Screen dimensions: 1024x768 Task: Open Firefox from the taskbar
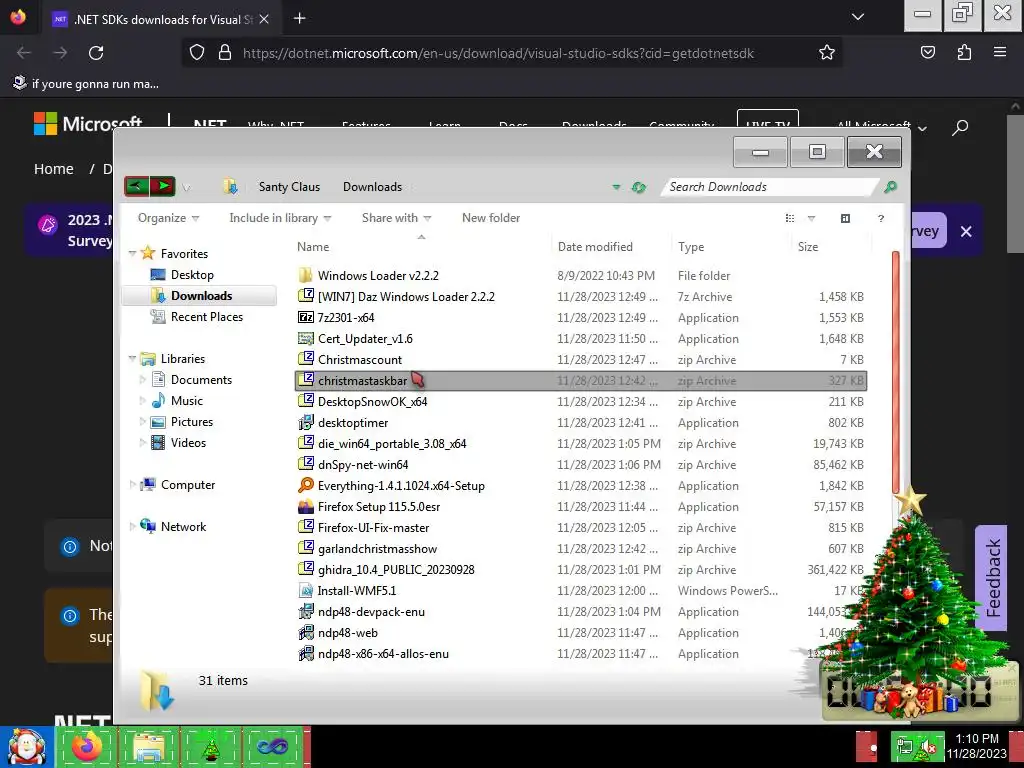[x=87, y=747]
